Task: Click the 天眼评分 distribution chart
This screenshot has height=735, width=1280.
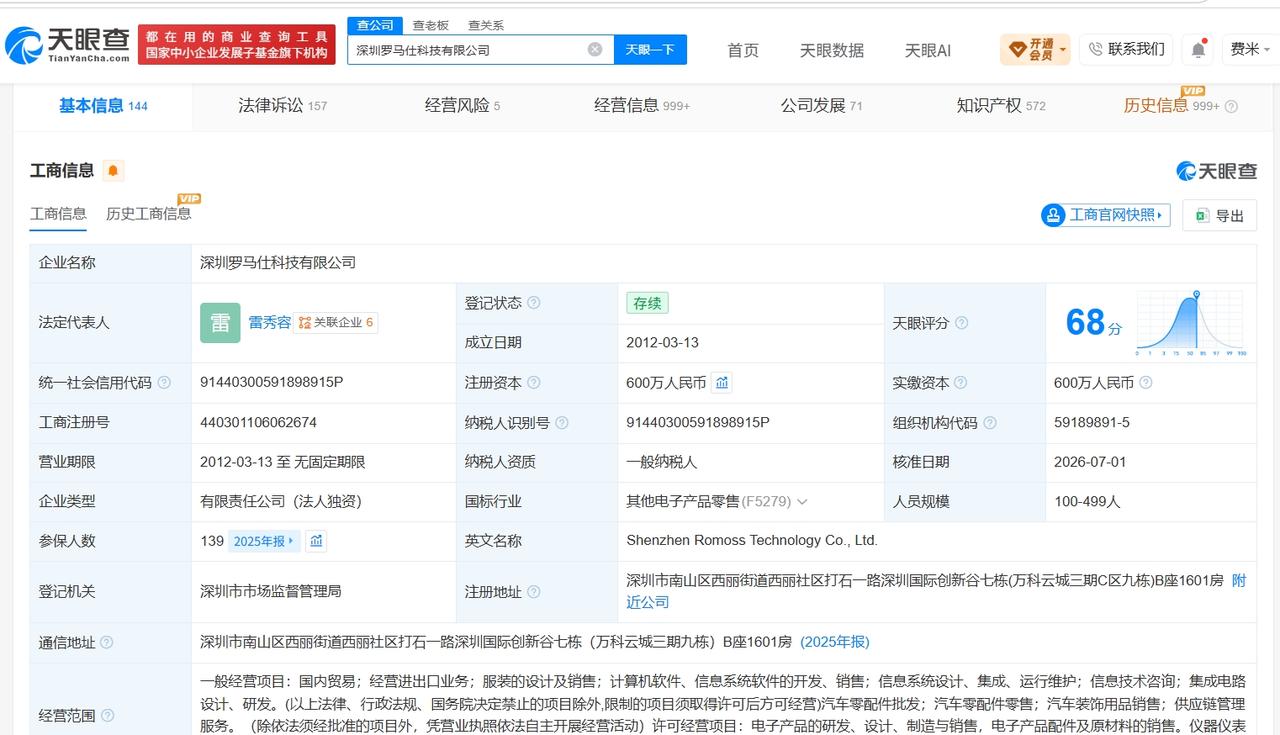Action: pyautogui.click(x=1190, y=323)
